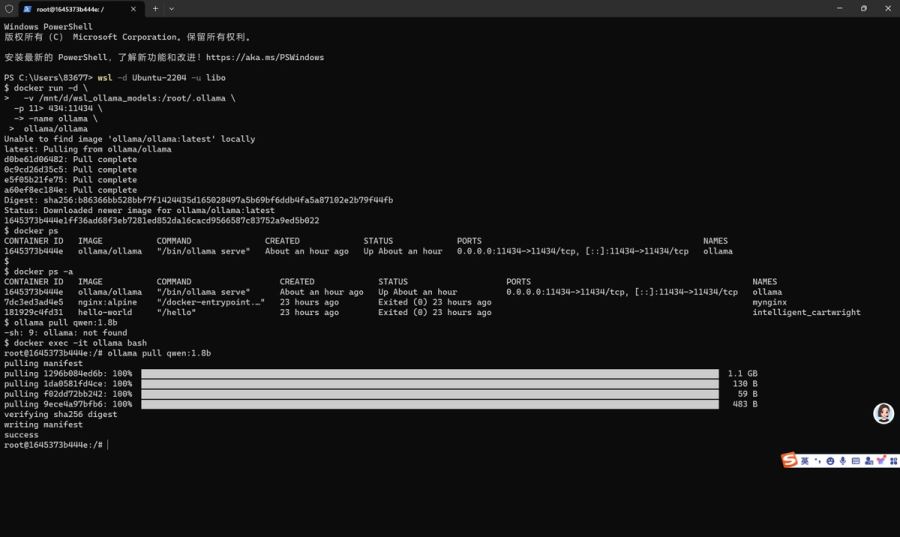Viewport: 900px width, 537px height.
Task: Close the terminal window
Action: coord(888,9)
